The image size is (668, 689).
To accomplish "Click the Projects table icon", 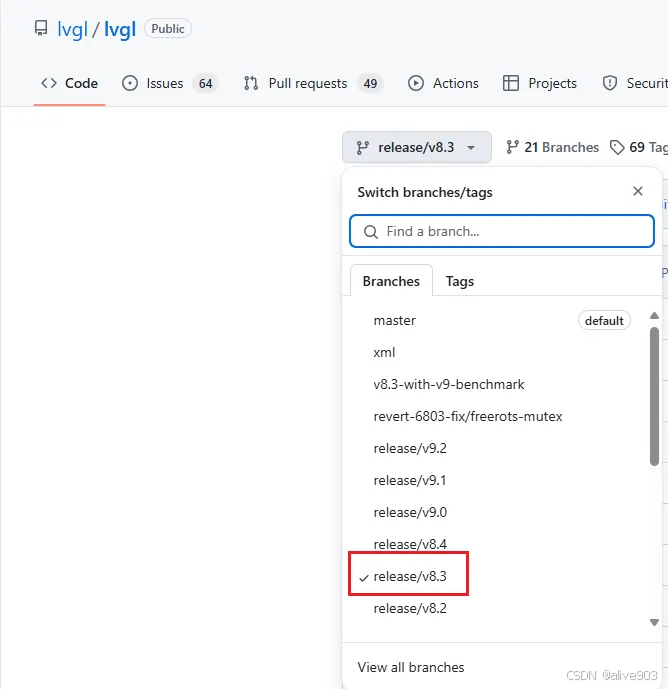I will 511,83.
